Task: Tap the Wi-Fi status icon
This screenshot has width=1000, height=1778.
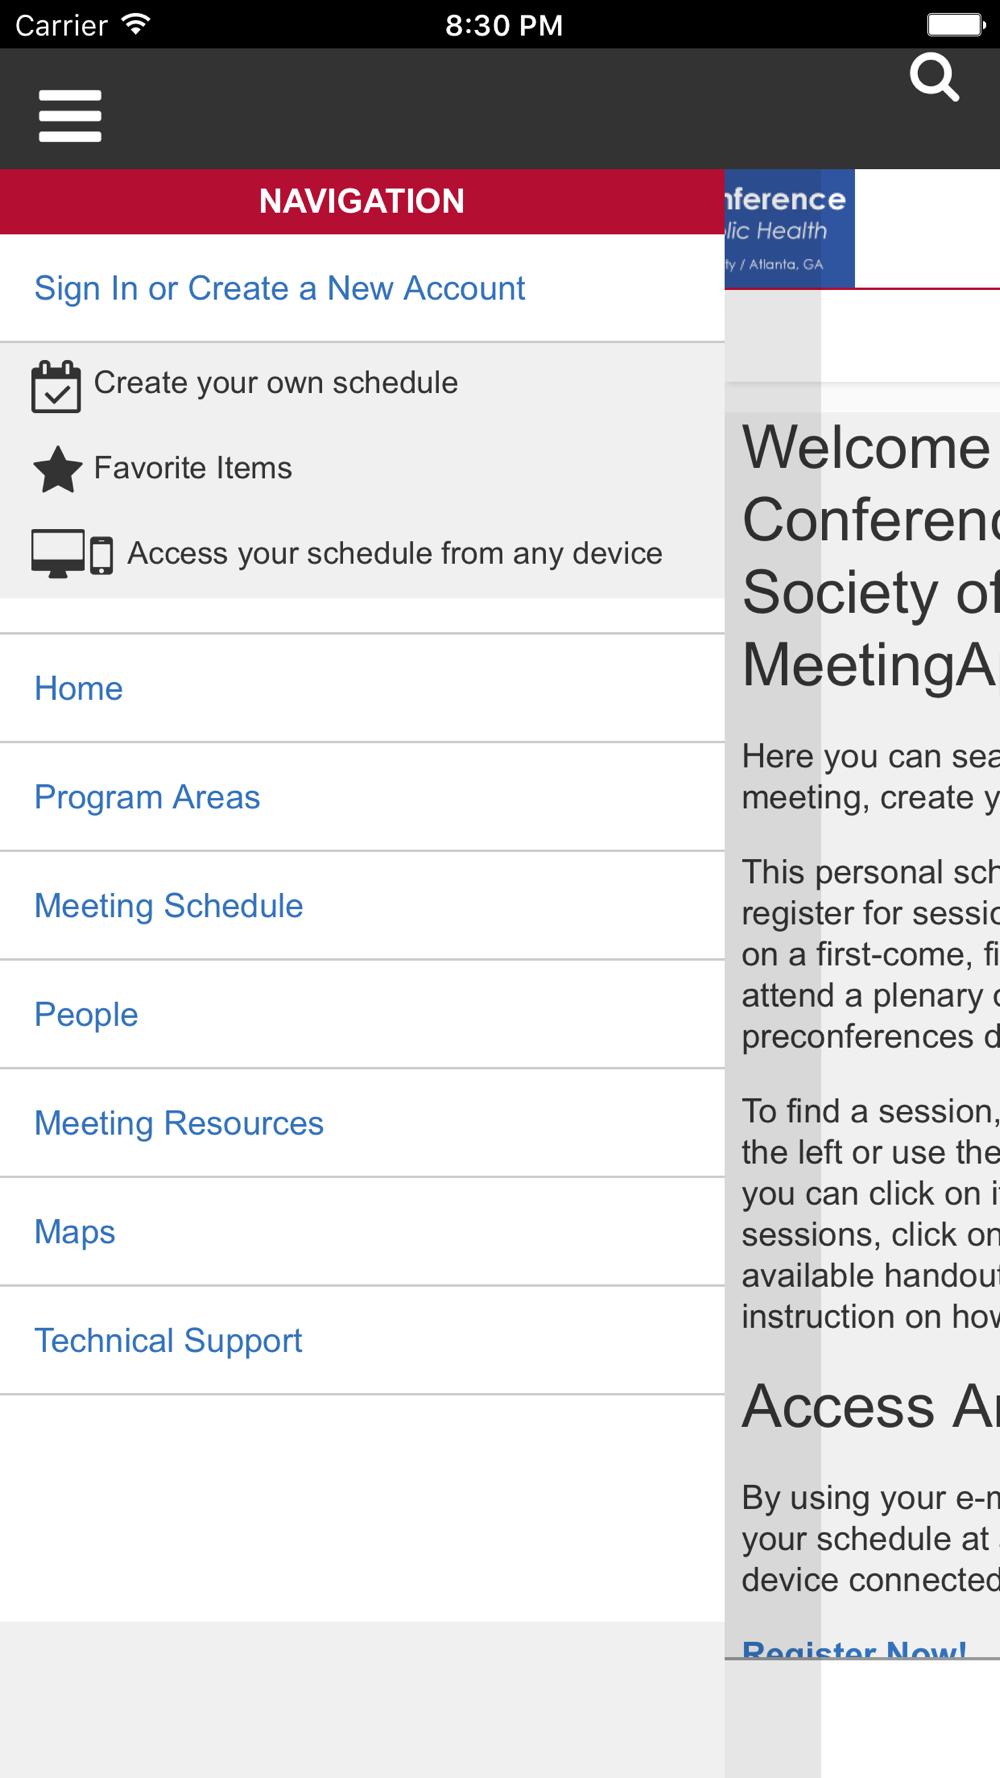Action: tap(135, 24)
